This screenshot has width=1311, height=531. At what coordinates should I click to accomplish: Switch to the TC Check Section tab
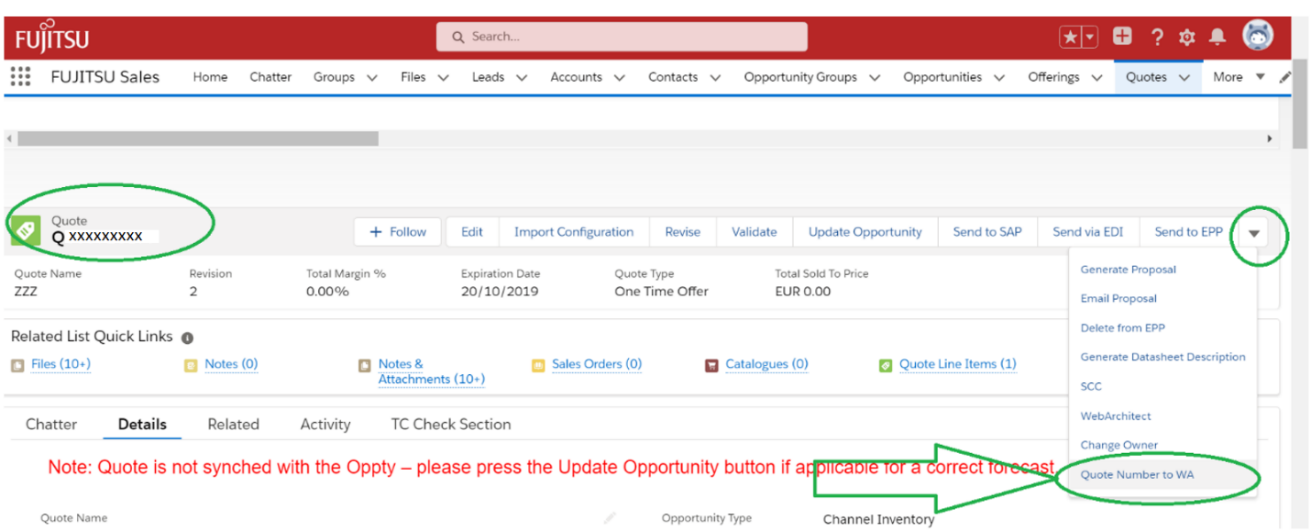tap(450, 424)
